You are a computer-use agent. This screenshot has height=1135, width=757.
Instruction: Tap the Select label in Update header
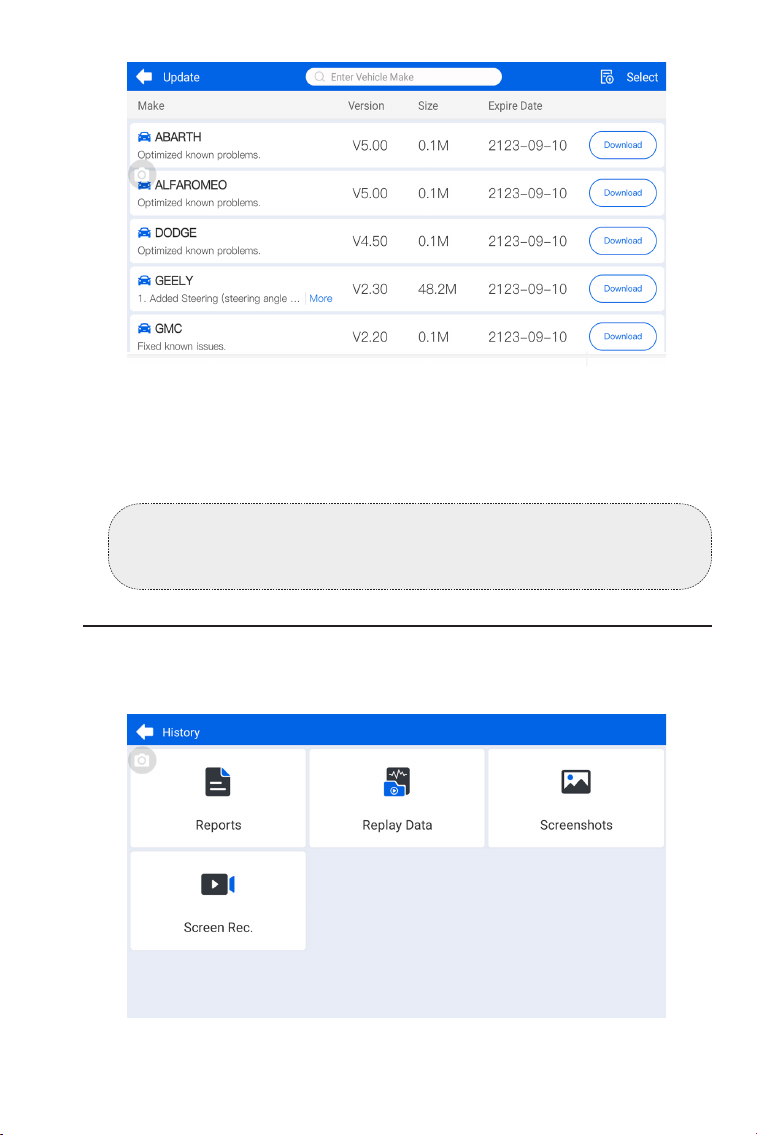click(x=642, y=77)
